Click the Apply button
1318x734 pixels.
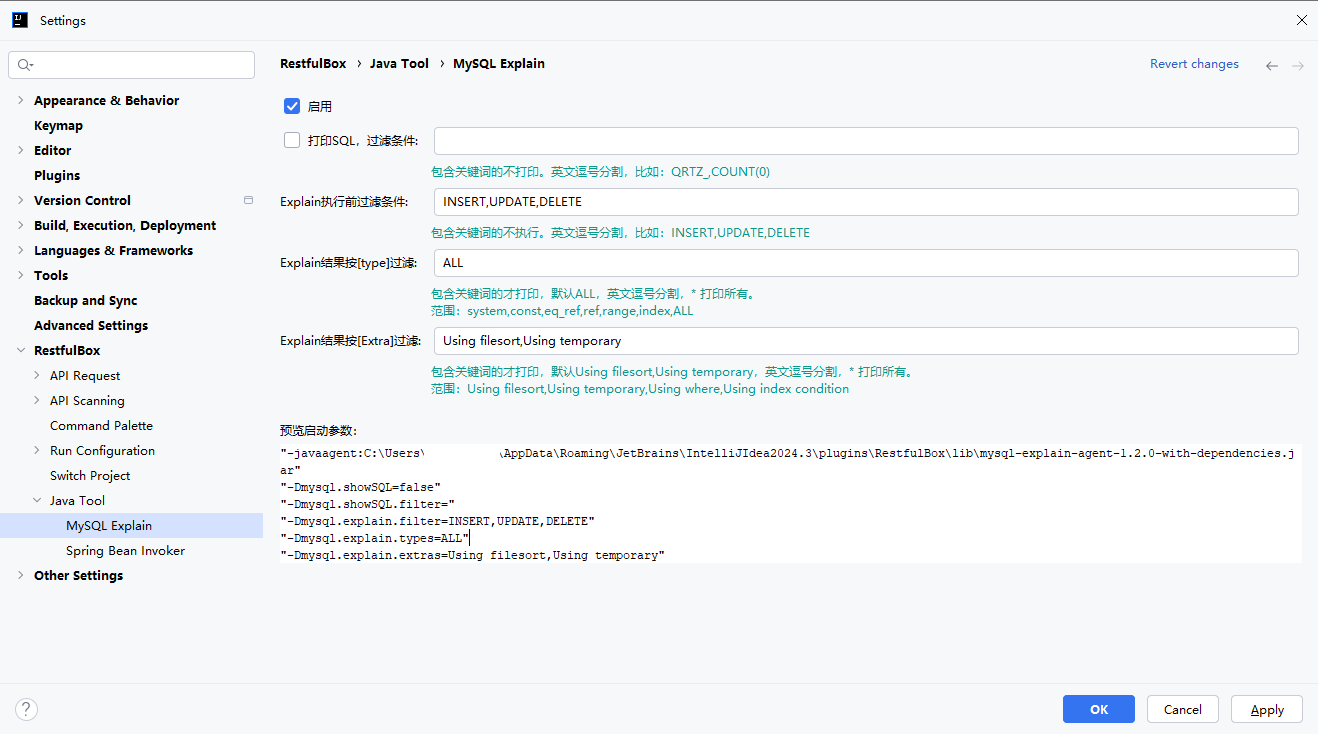(1267, 709)
